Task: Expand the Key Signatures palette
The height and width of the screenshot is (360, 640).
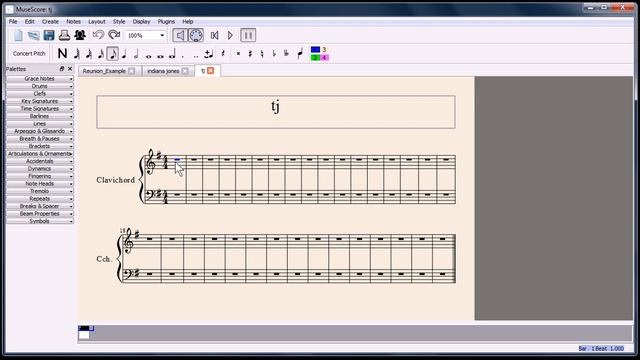Action: pyautogui.click(x=40, y=101)
